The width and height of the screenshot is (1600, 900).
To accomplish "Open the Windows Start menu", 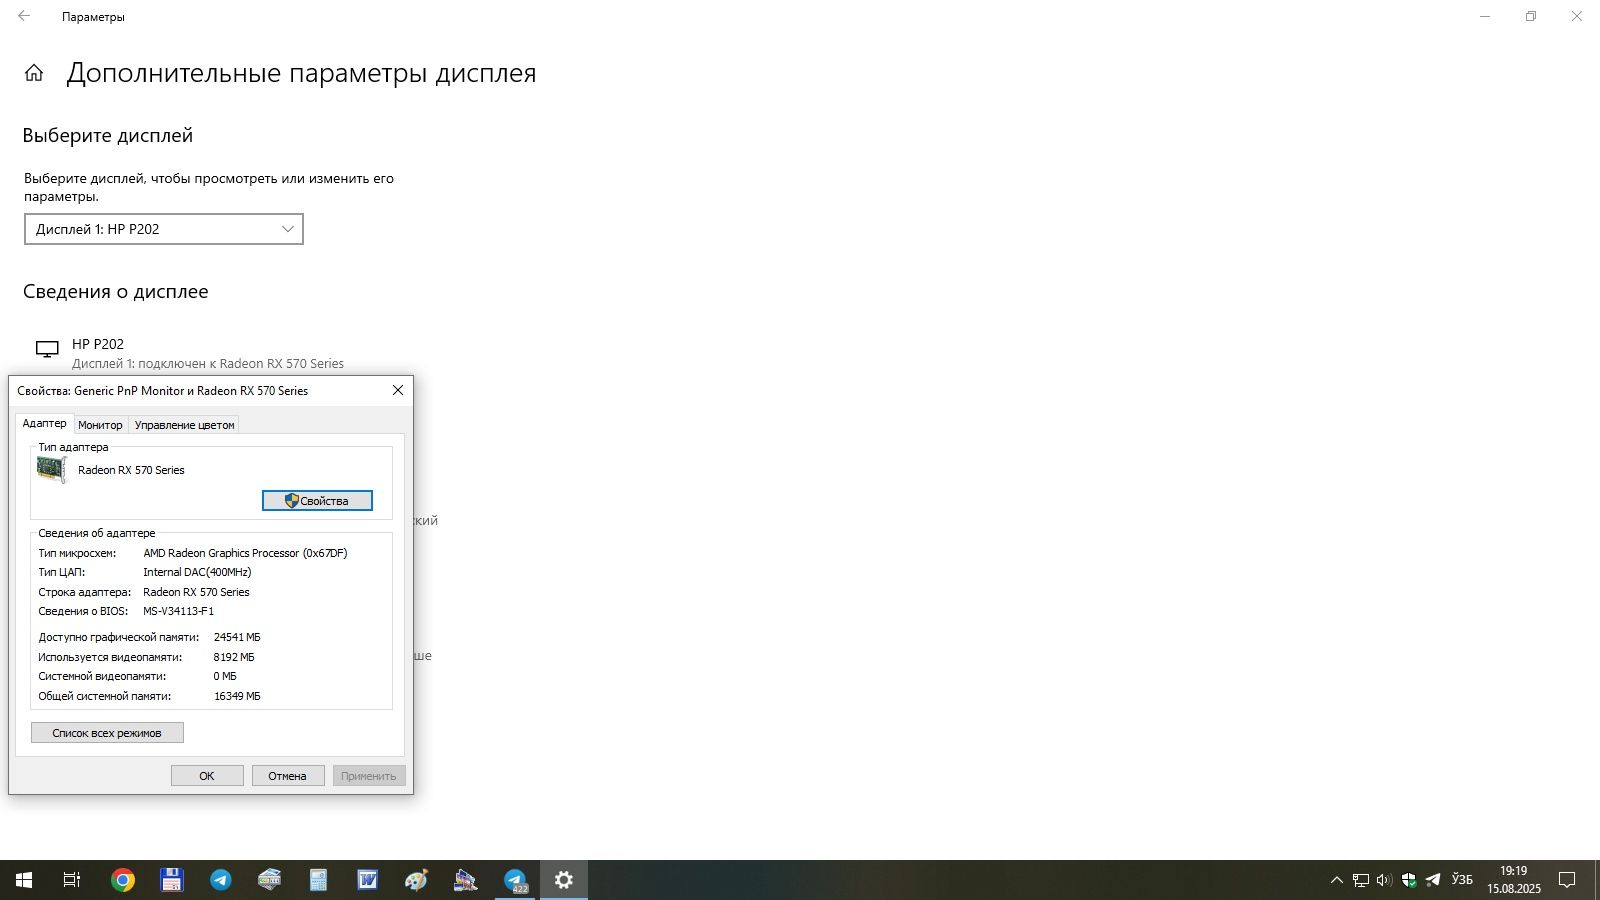I will pos(24,880).
